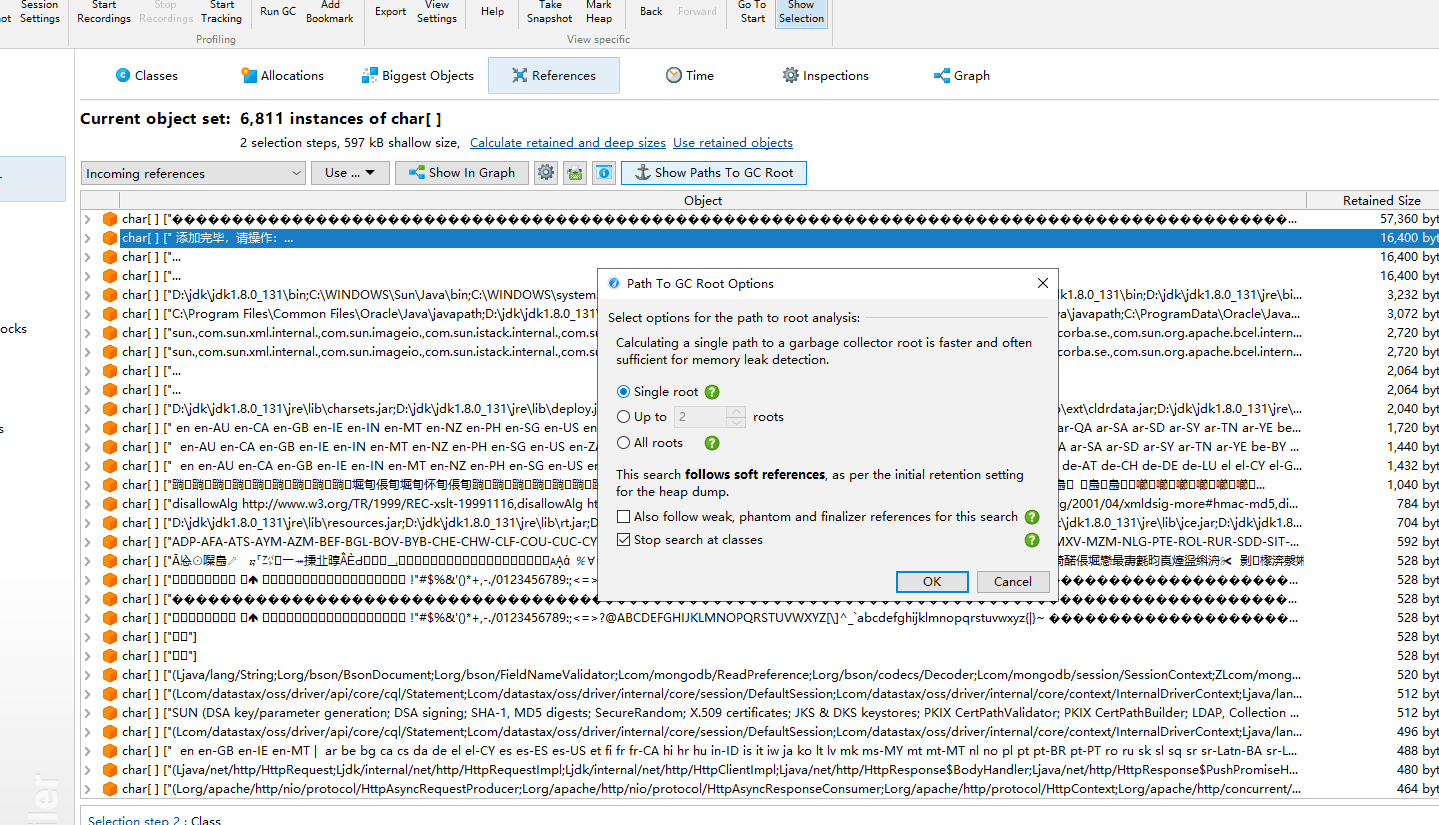The image size is (1439, 825).
Task: Switch to the Classes tab
Action: 146,75
